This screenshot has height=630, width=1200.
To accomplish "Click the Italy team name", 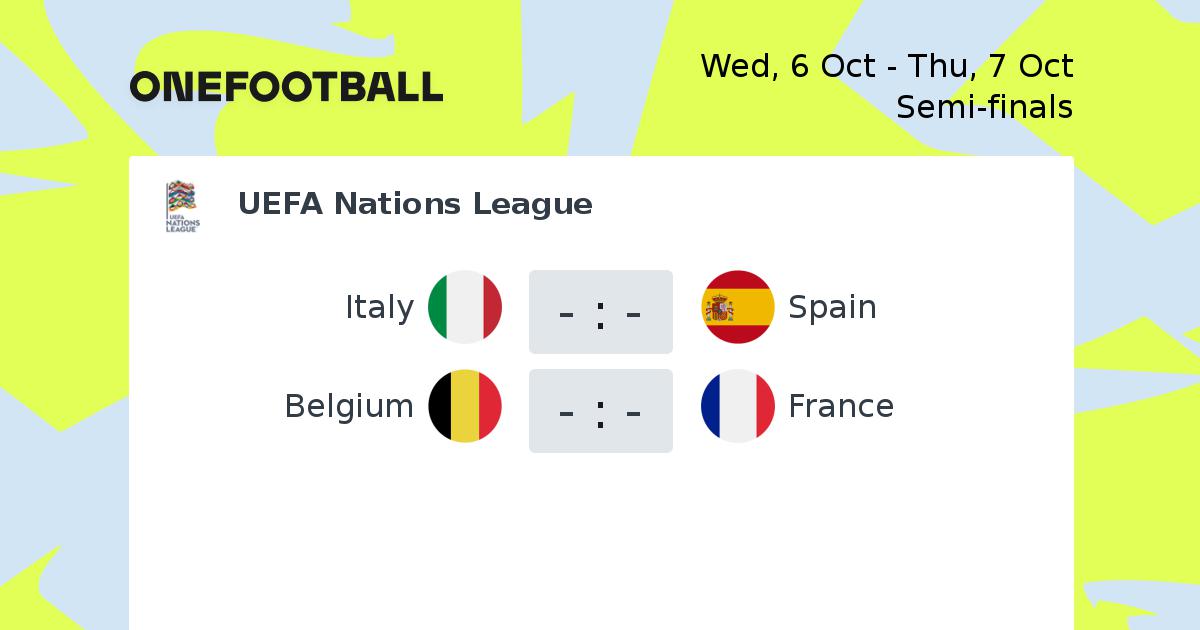I will 379,307.
